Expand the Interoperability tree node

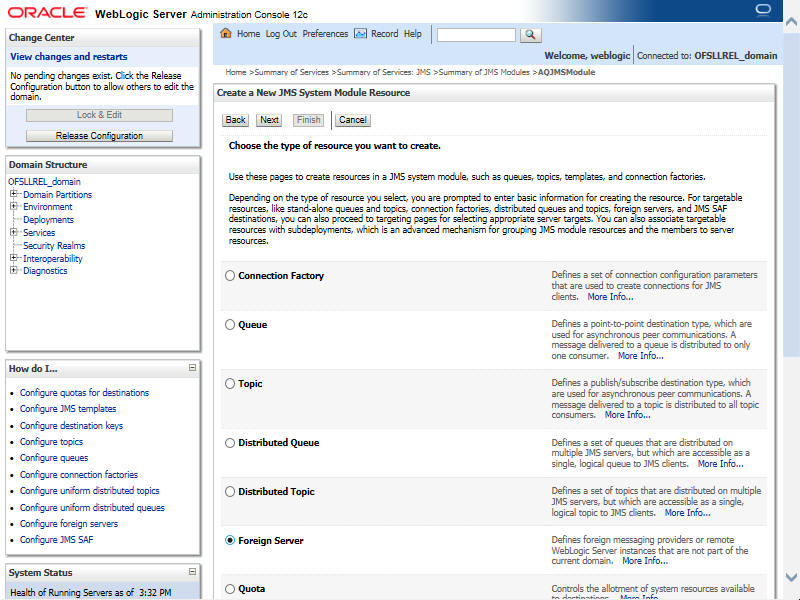14,258
